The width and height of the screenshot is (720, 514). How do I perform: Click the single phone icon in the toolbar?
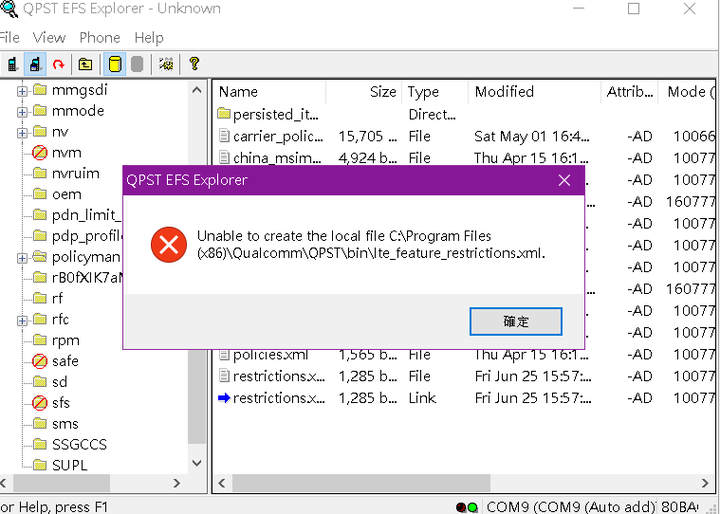(12, 64)
